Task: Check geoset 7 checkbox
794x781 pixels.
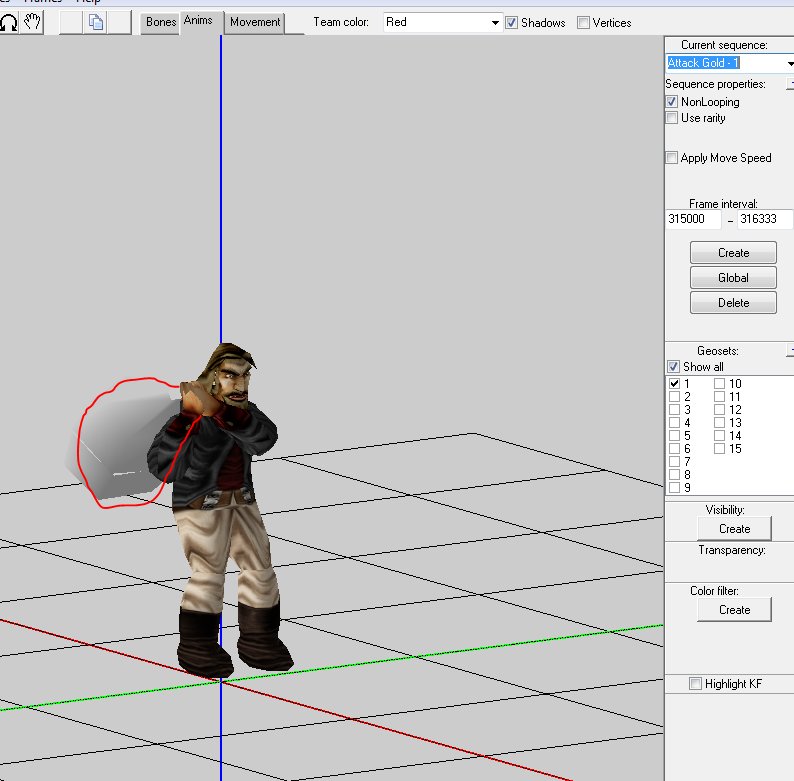Action: (674, 461)
